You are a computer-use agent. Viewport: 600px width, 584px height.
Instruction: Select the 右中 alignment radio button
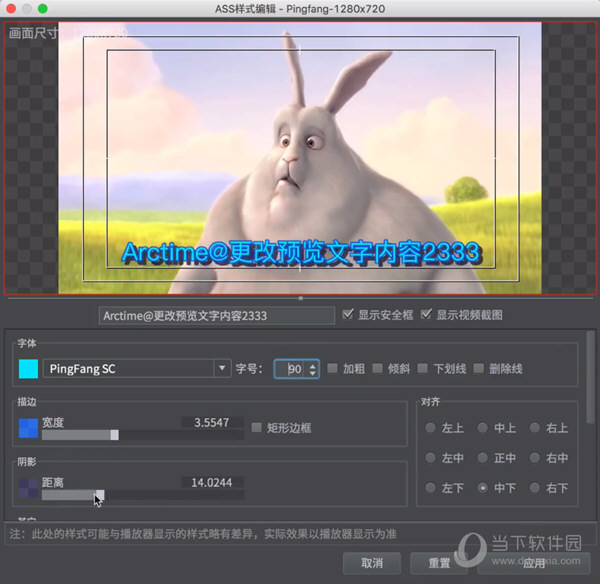535,457
